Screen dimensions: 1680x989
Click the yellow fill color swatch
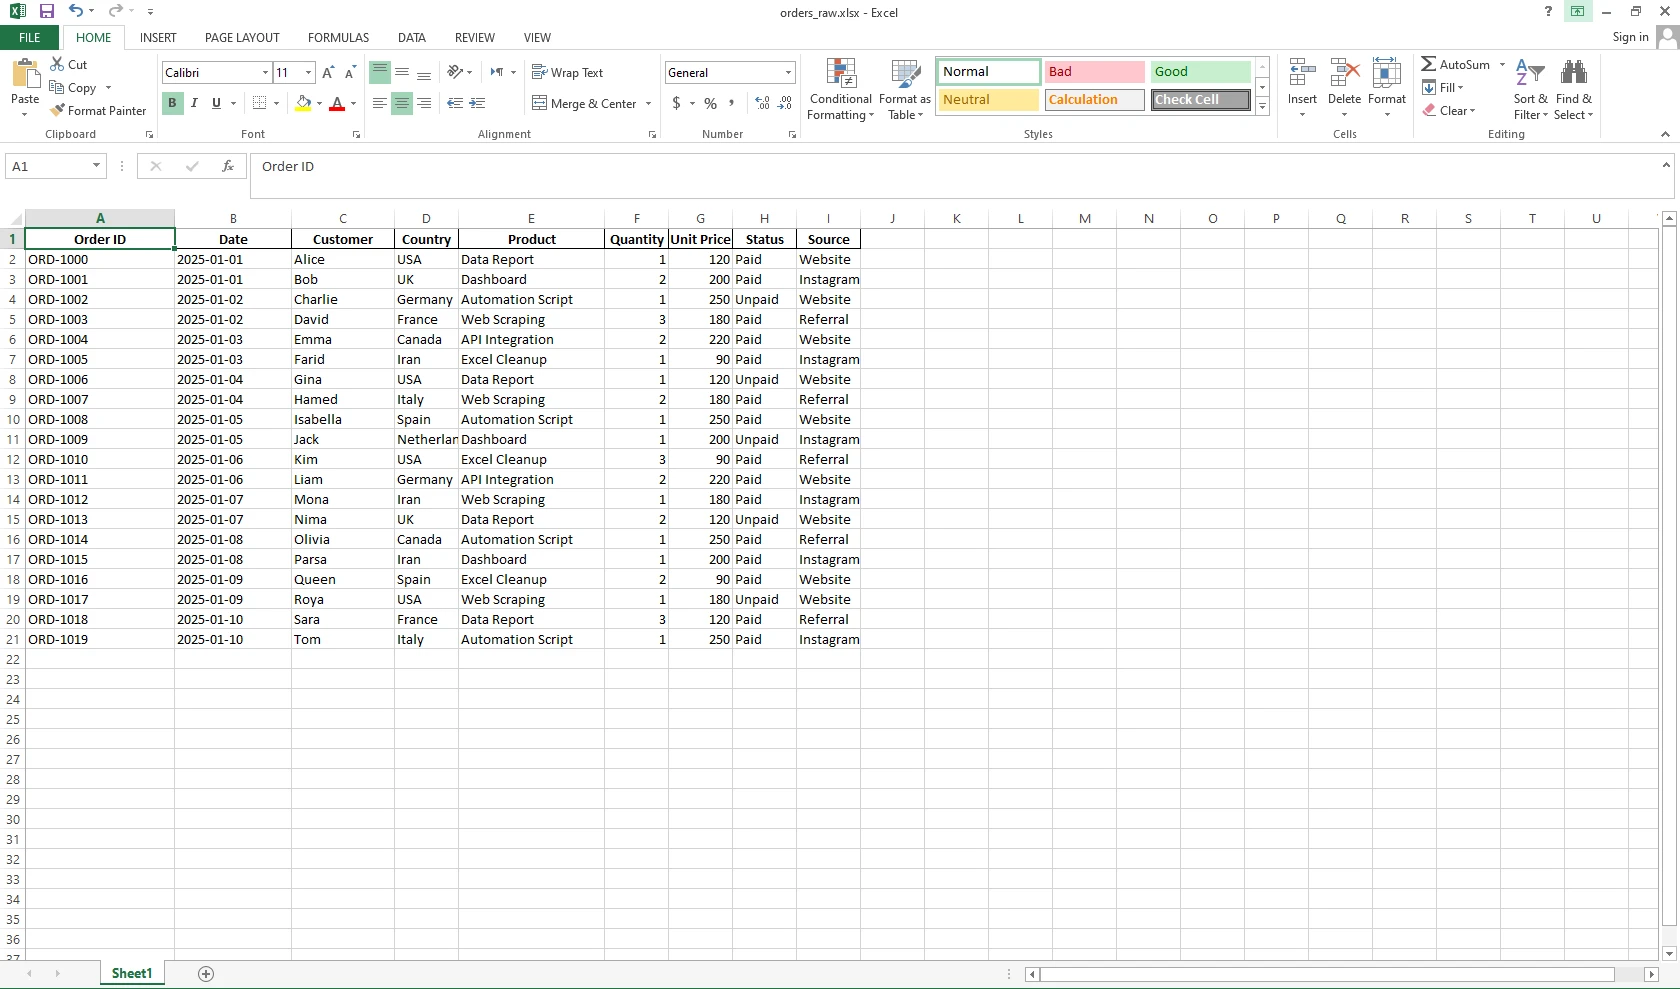point(303,103)
